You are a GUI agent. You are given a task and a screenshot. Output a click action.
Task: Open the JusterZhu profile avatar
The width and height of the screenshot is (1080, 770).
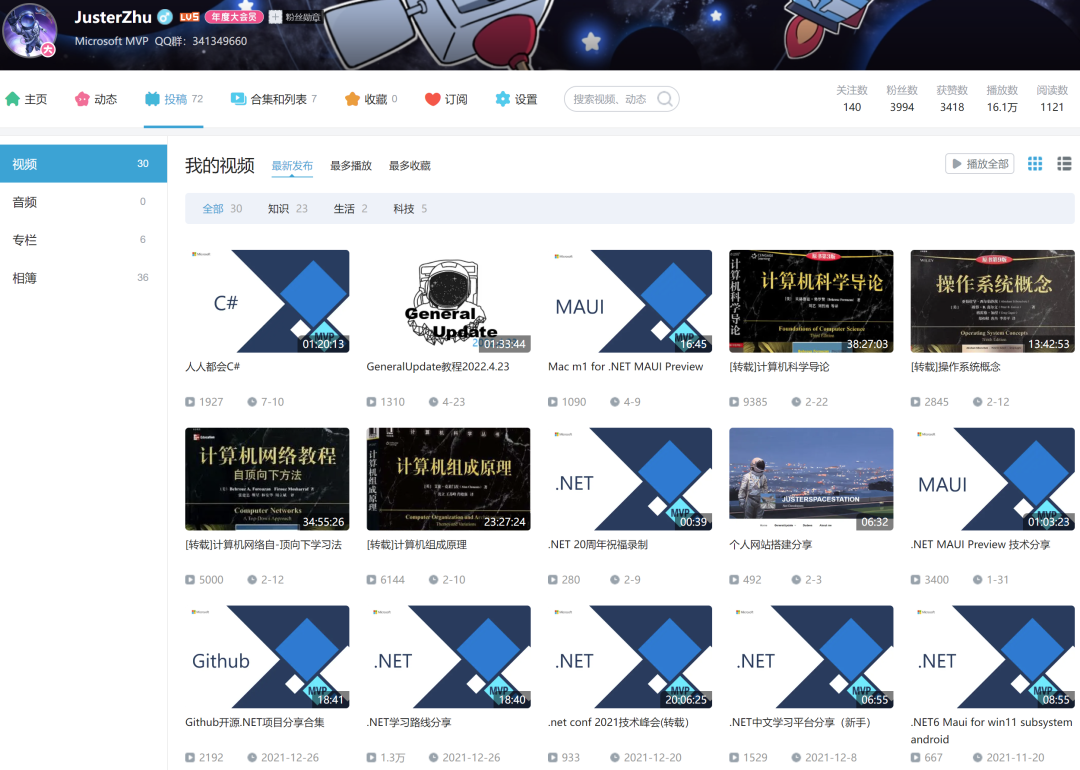(x=30, y=31)
